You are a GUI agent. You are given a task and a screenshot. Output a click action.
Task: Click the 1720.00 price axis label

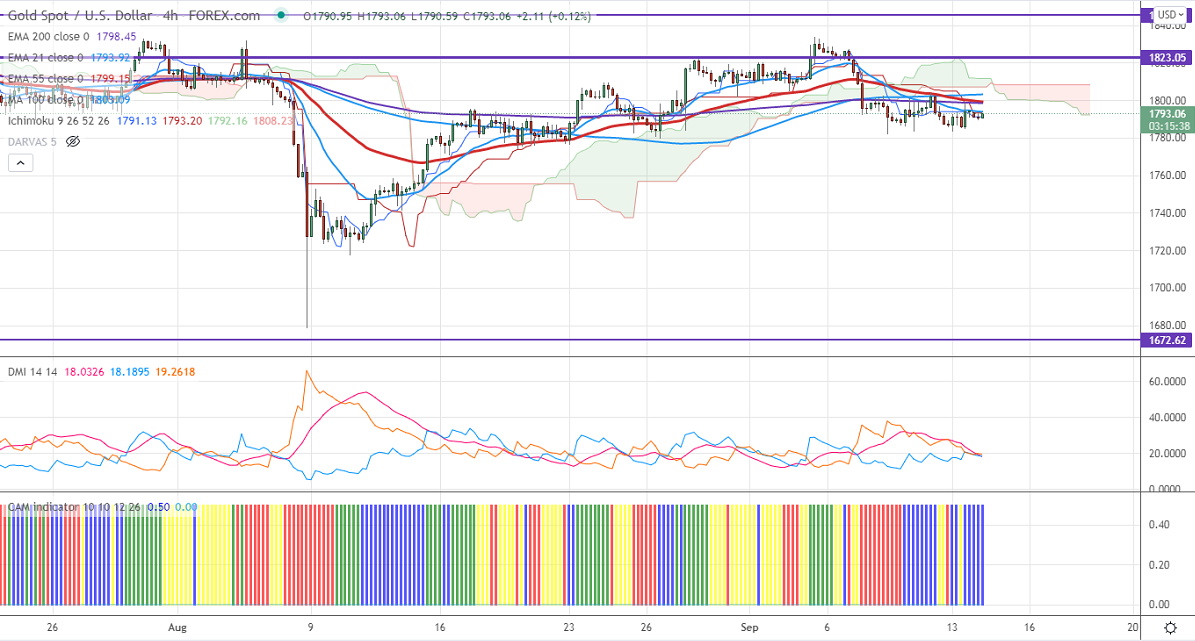tap(1168, 250)
